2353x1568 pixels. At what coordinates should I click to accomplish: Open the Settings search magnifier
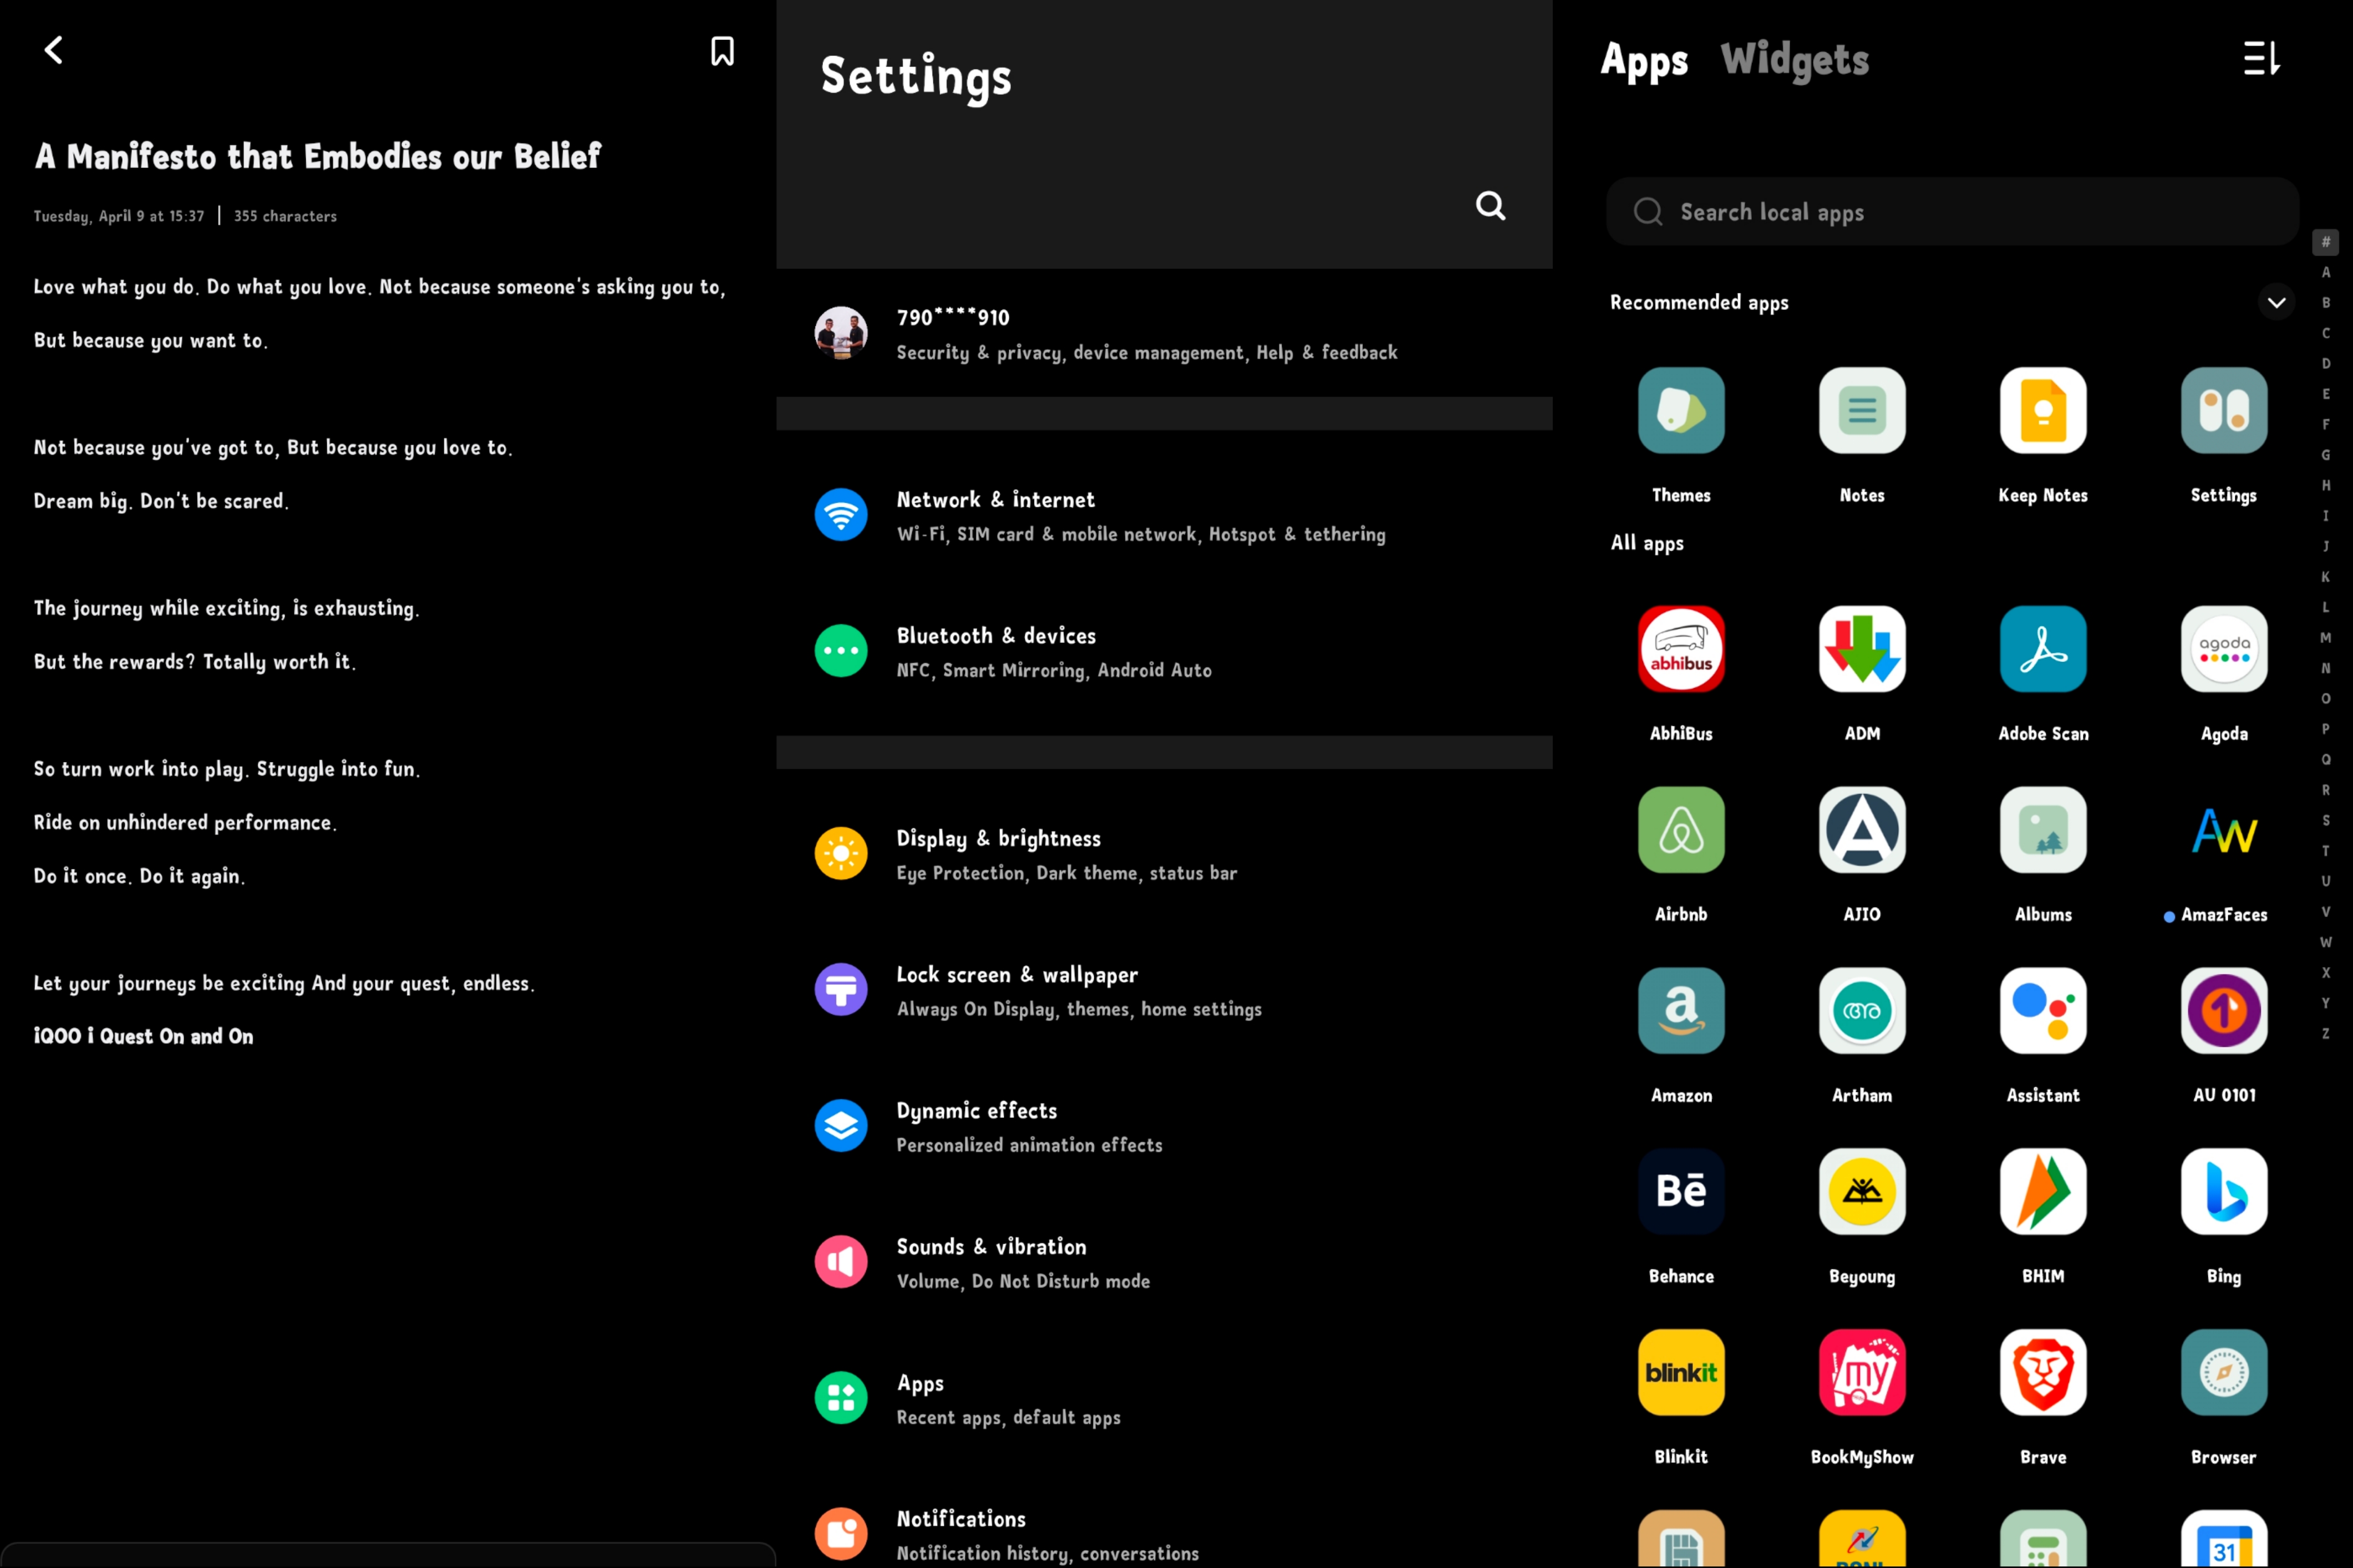tap(1490, 206)
